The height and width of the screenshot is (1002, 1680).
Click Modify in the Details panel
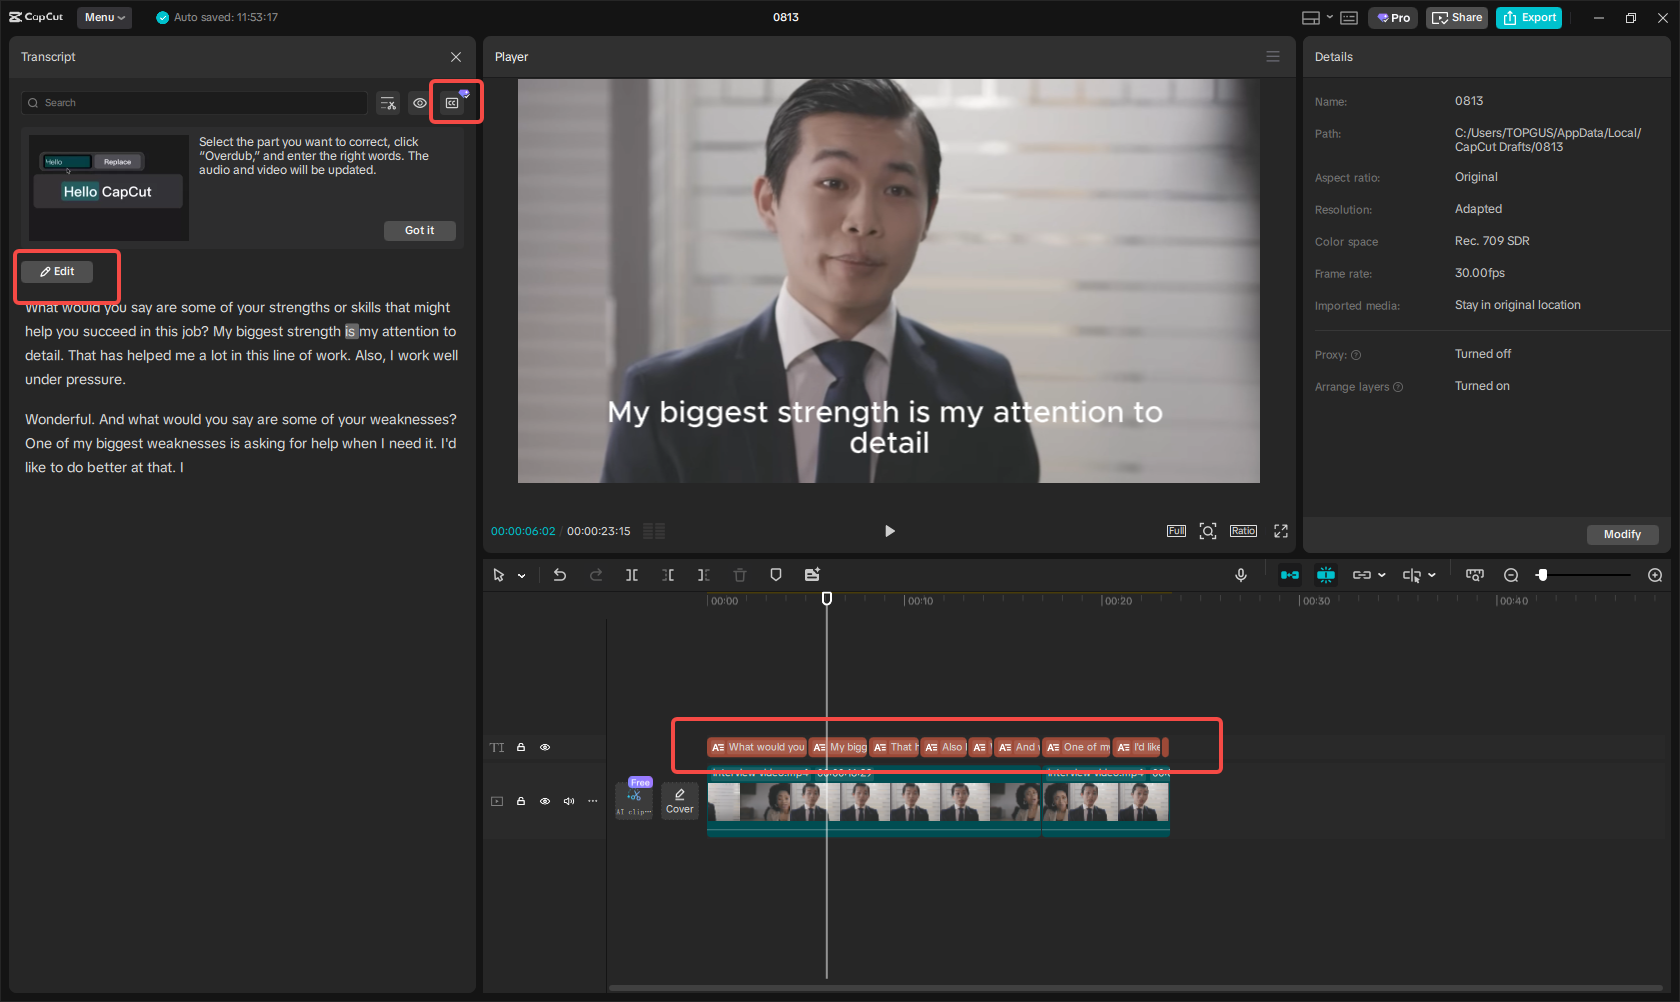[x=1621, y=534]
